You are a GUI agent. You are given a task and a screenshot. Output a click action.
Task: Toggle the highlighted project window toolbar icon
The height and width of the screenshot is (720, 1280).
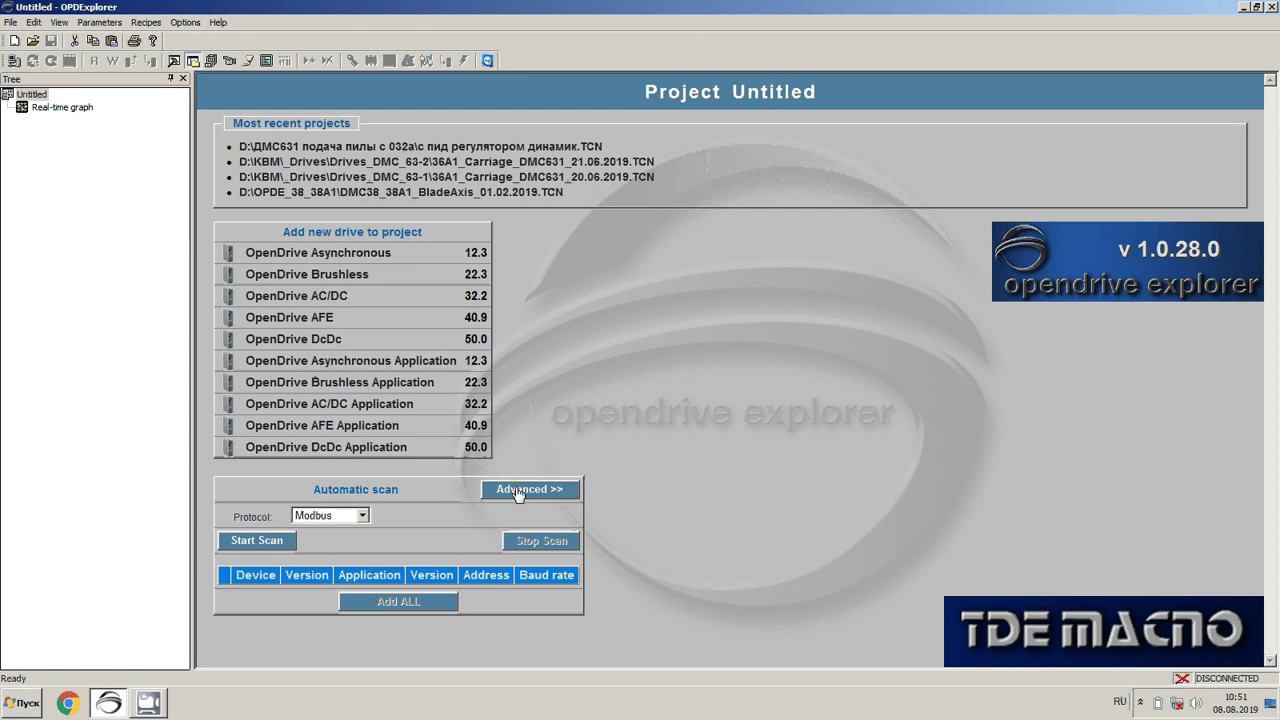point(193,61)
